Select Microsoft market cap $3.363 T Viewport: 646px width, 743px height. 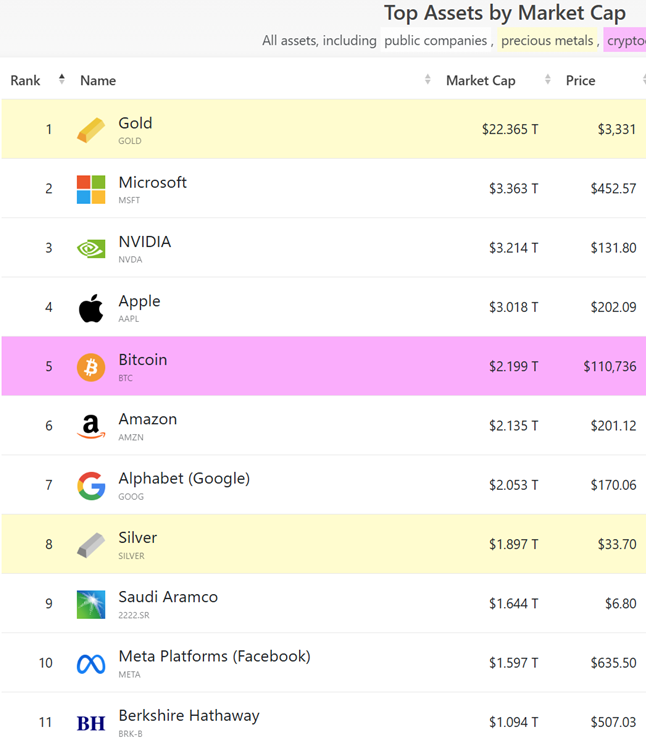pos(514,189)
